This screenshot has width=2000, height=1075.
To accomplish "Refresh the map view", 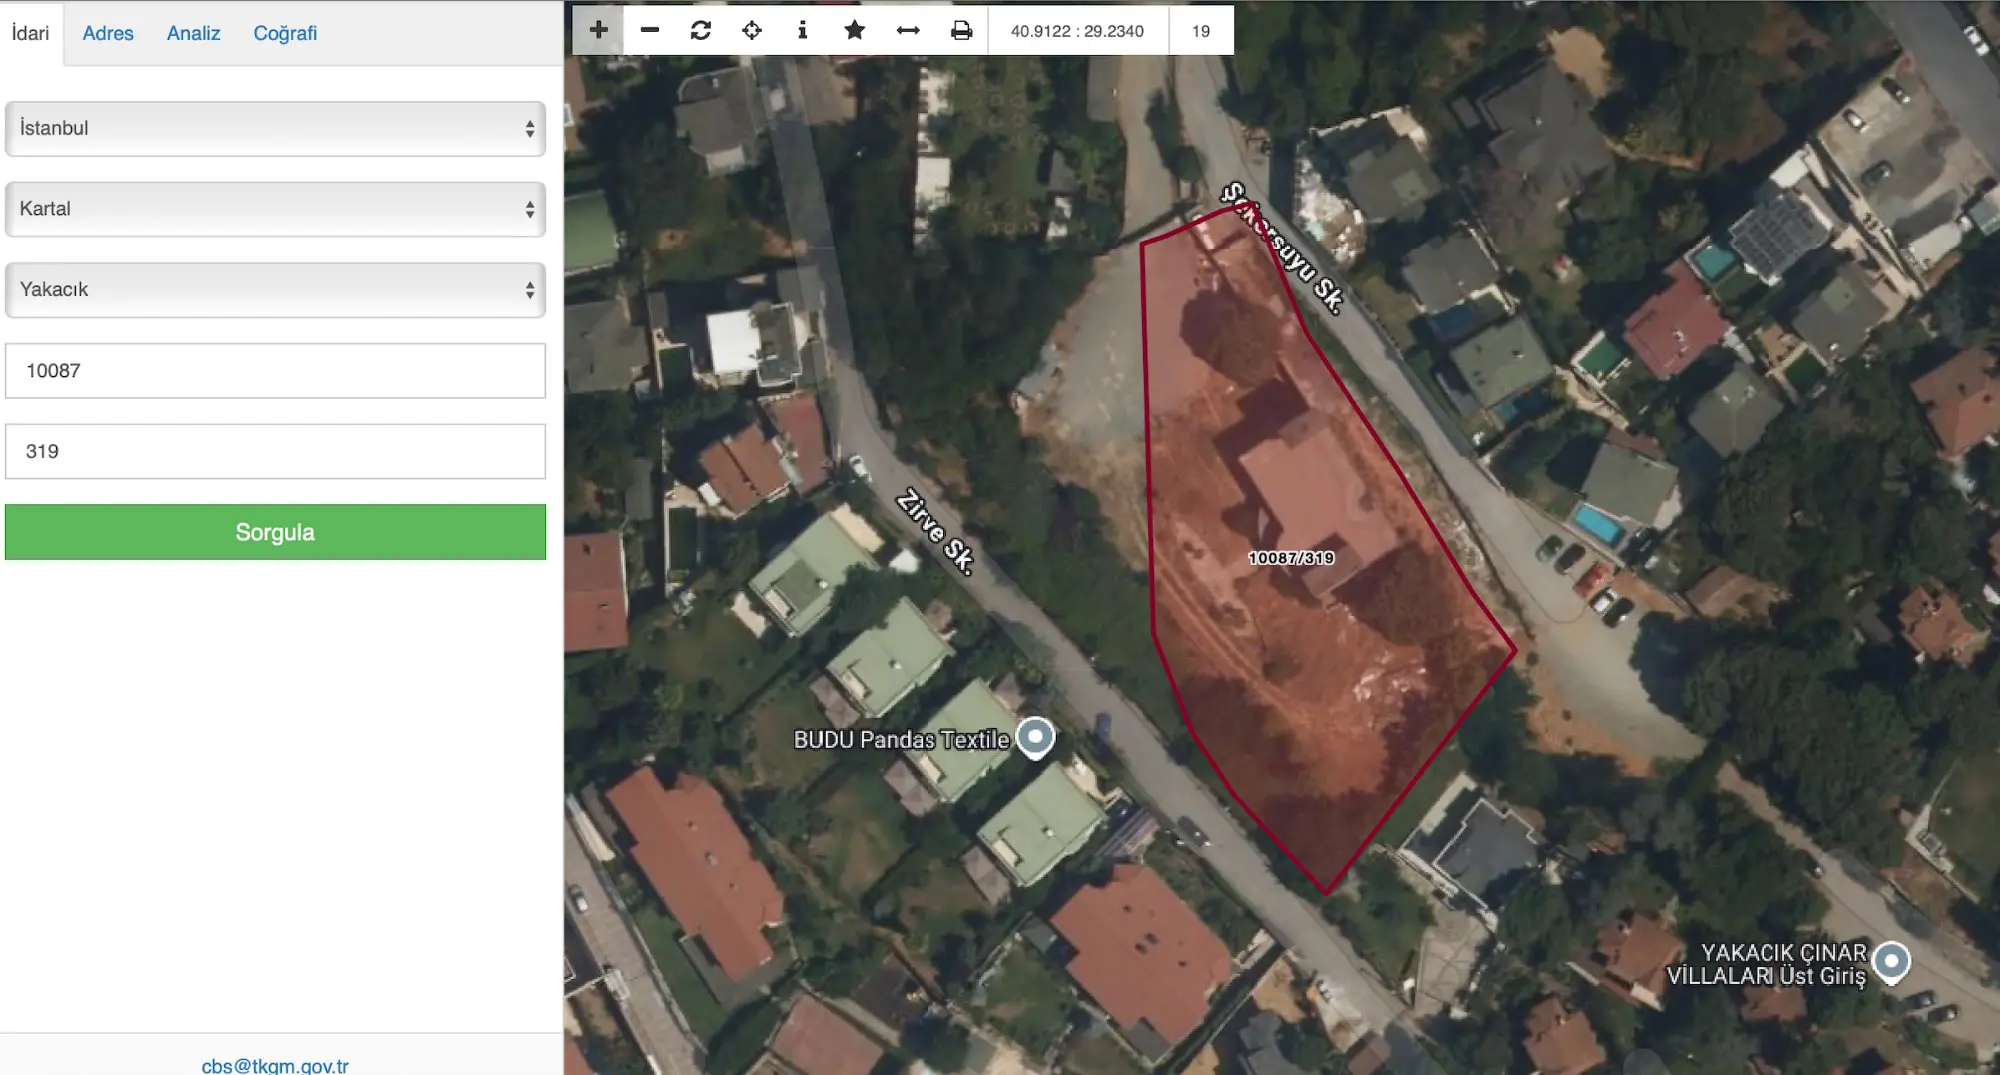I will (x=701, y=30).
